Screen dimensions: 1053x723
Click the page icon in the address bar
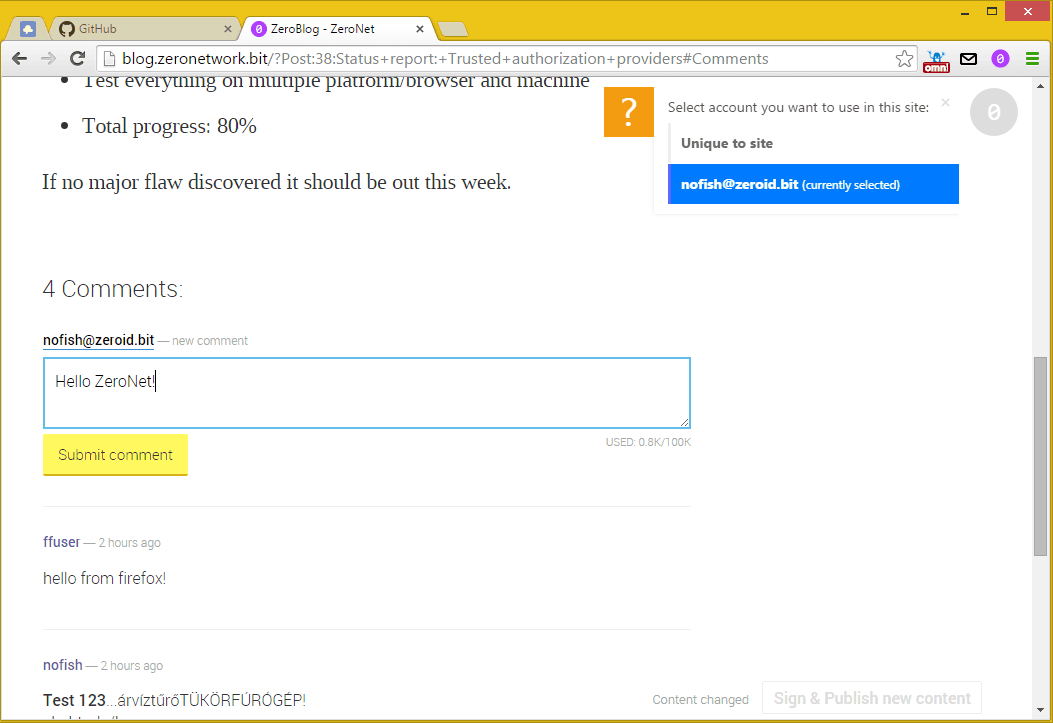click(109, 59)
